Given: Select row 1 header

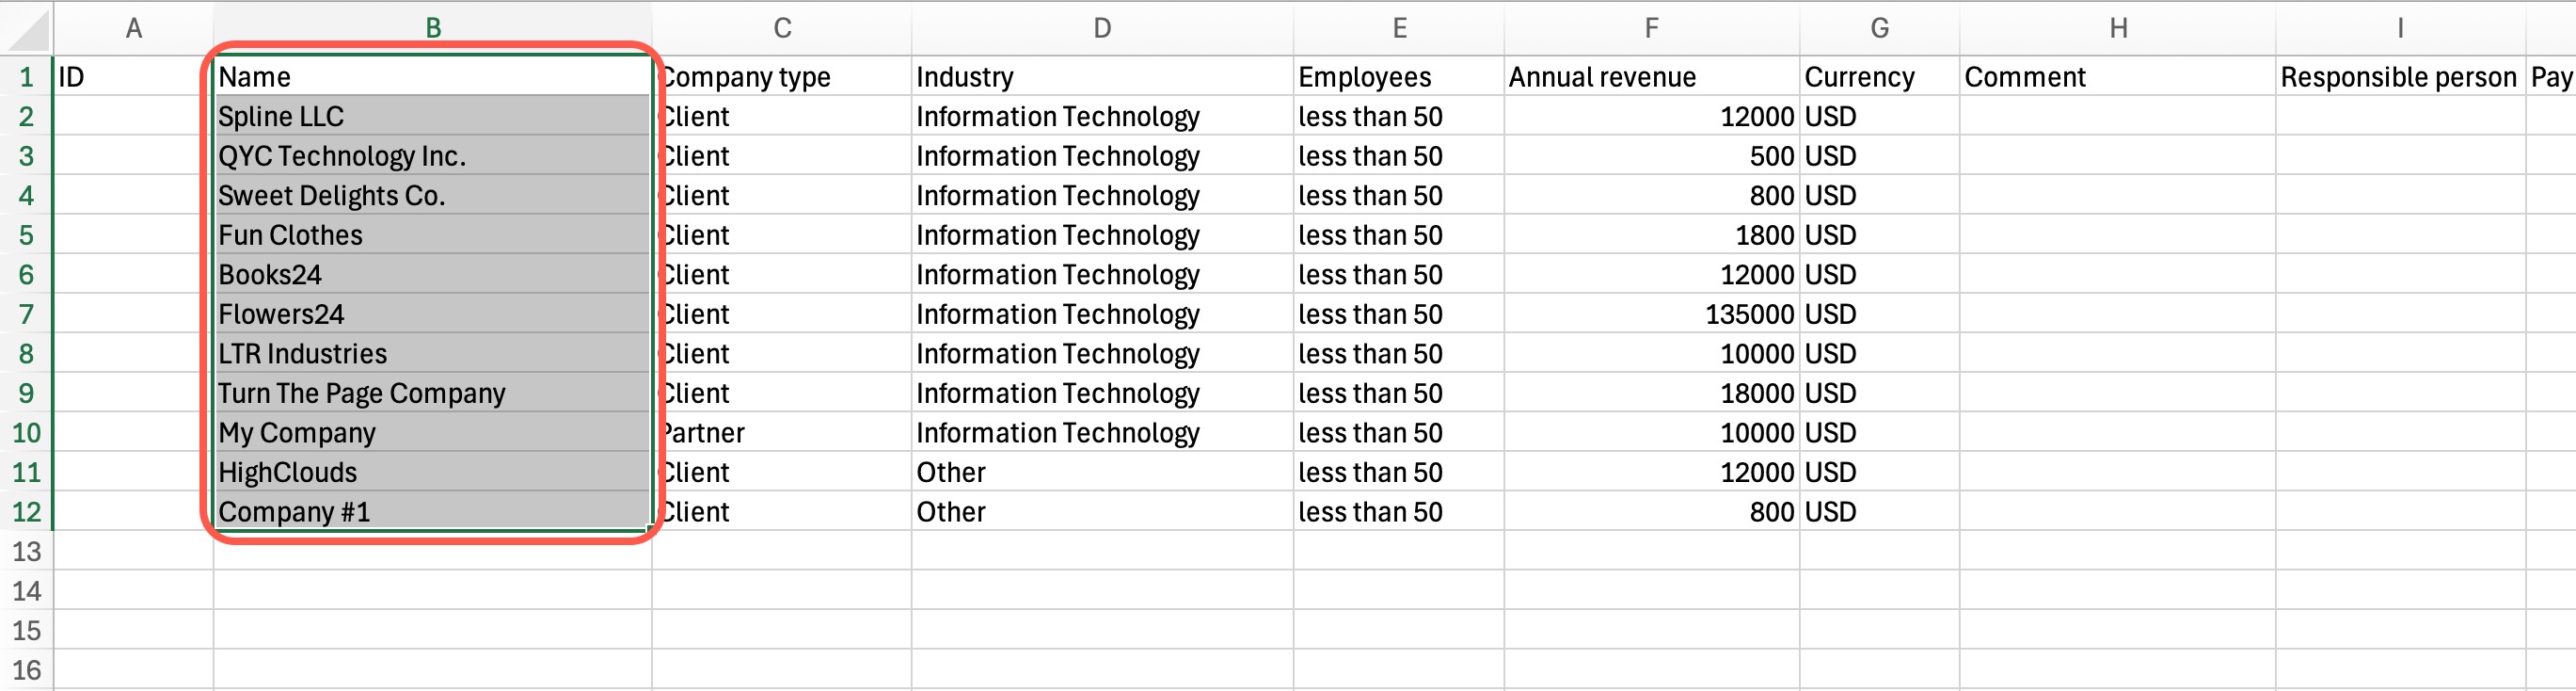Looking at the screenshot, I should [26, 77].
